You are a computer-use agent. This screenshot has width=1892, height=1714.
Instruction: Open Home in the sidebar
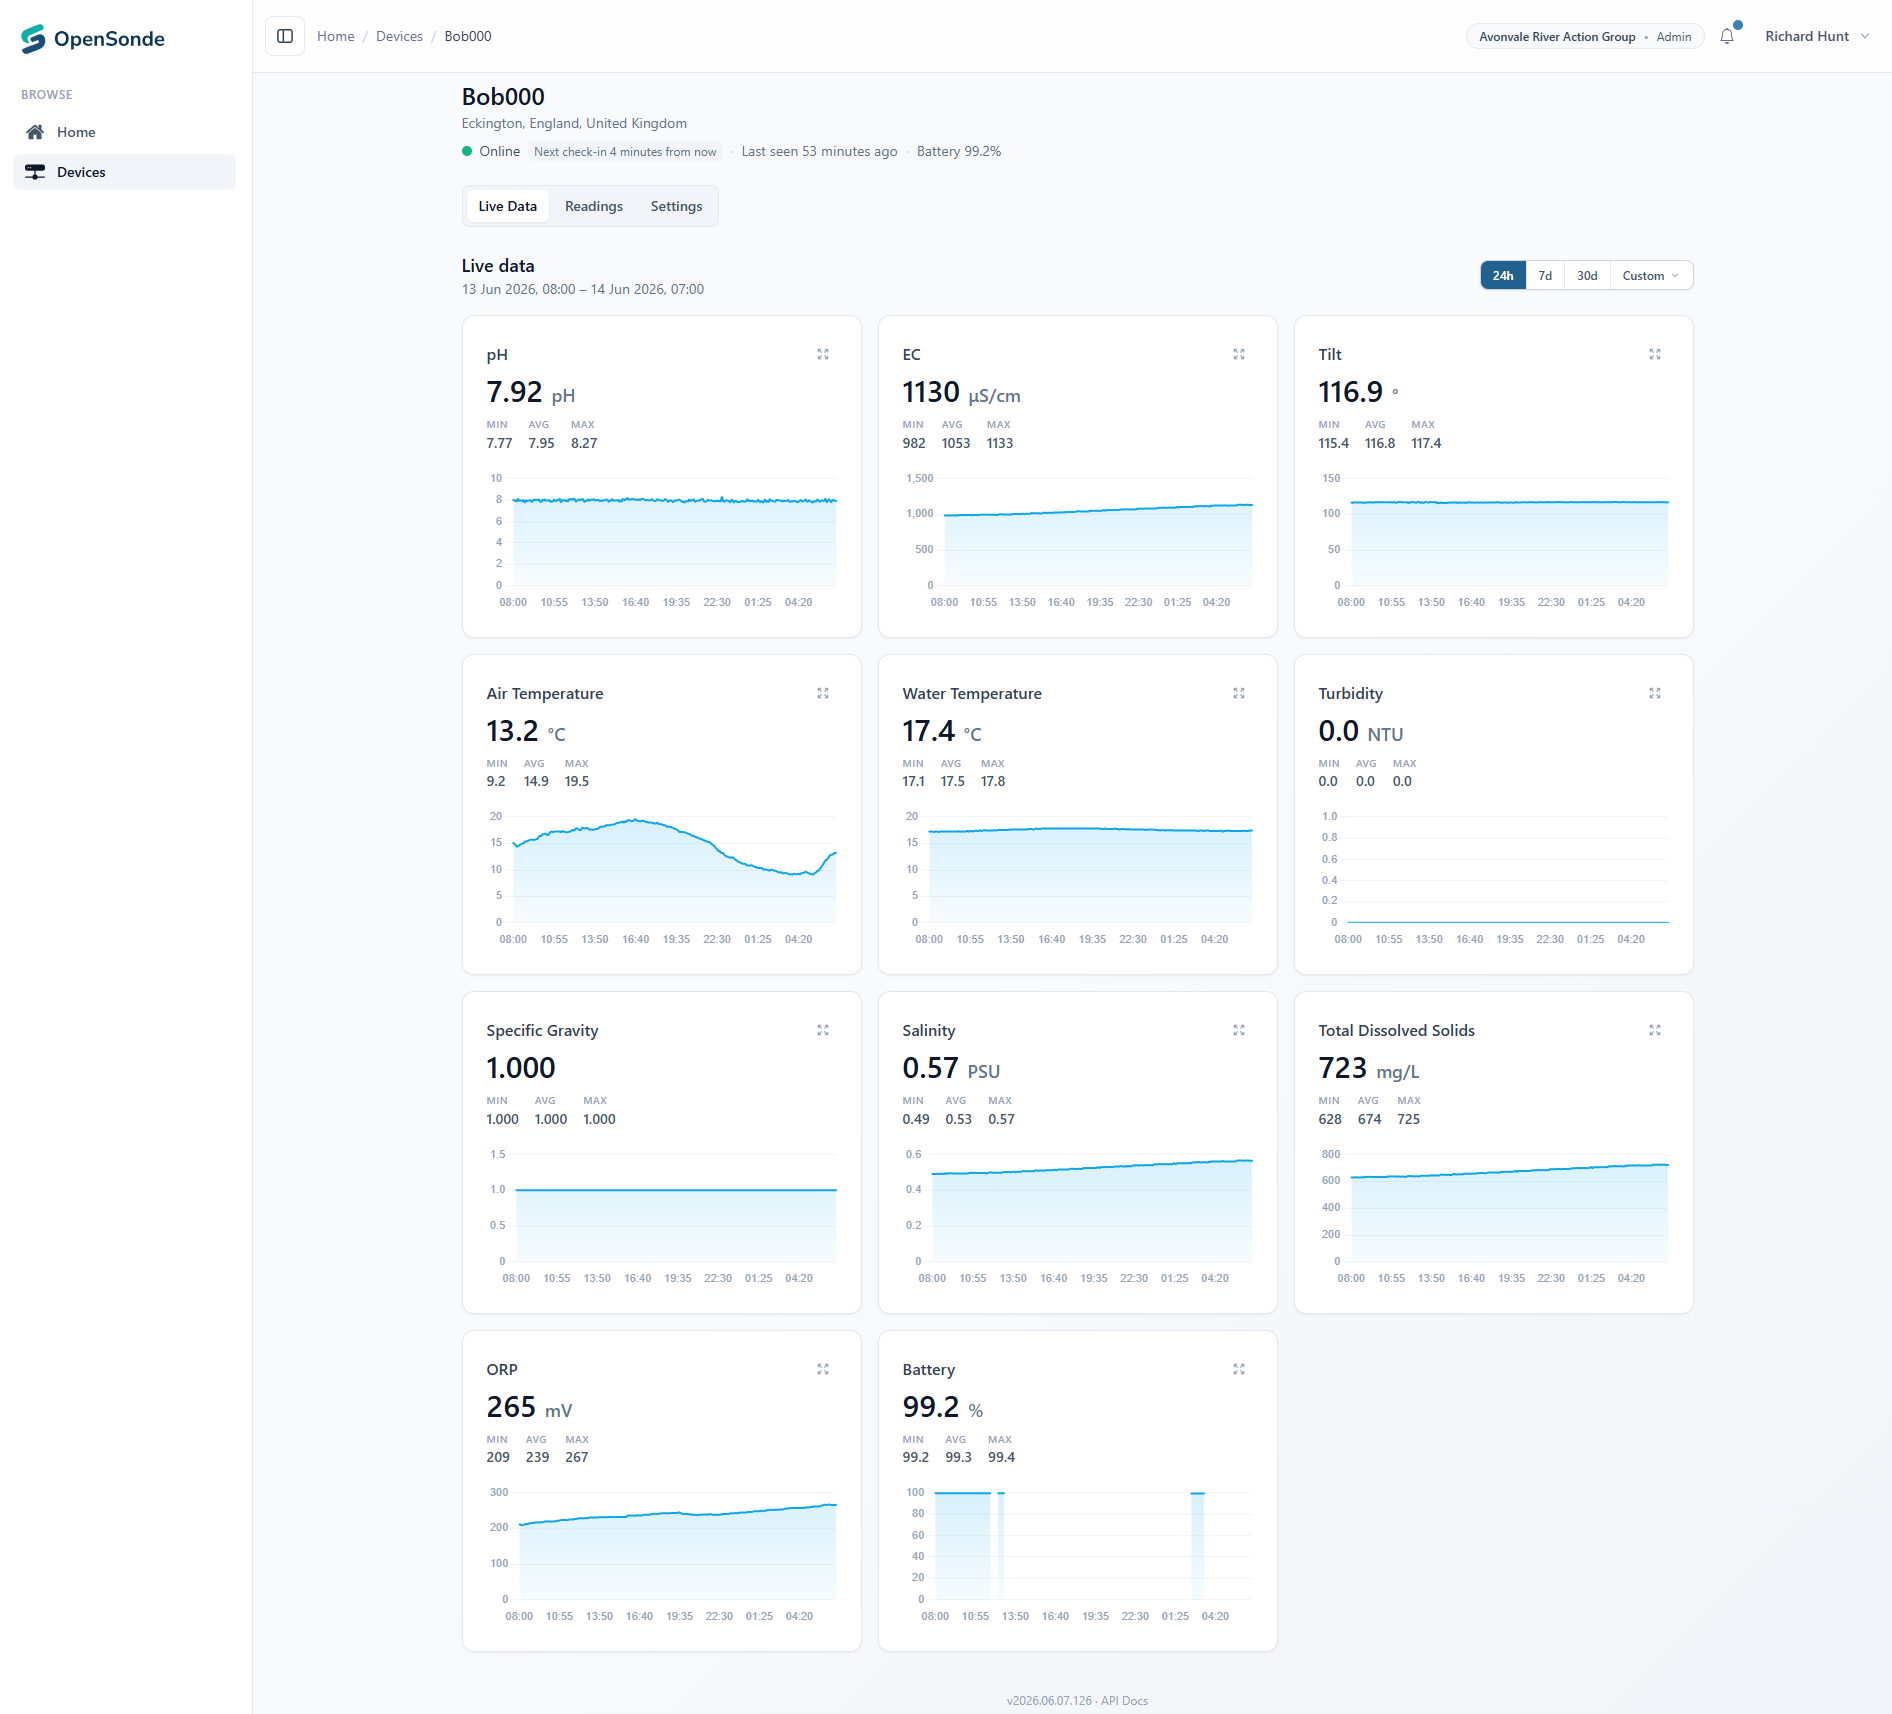(x=124, y=132)
